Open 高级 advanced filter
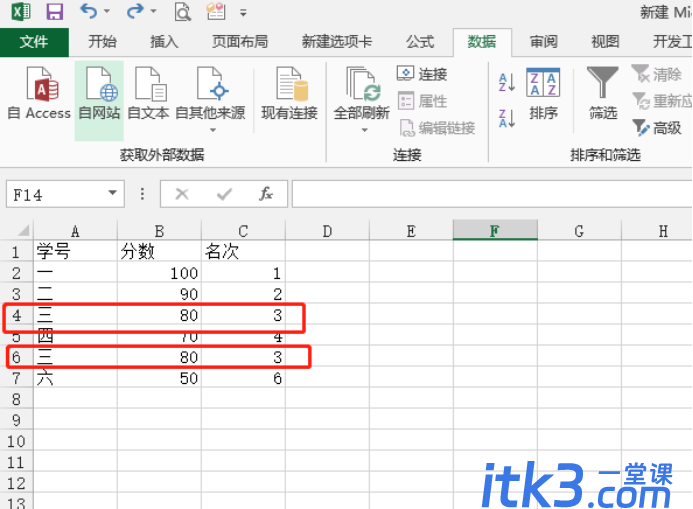 657,128
